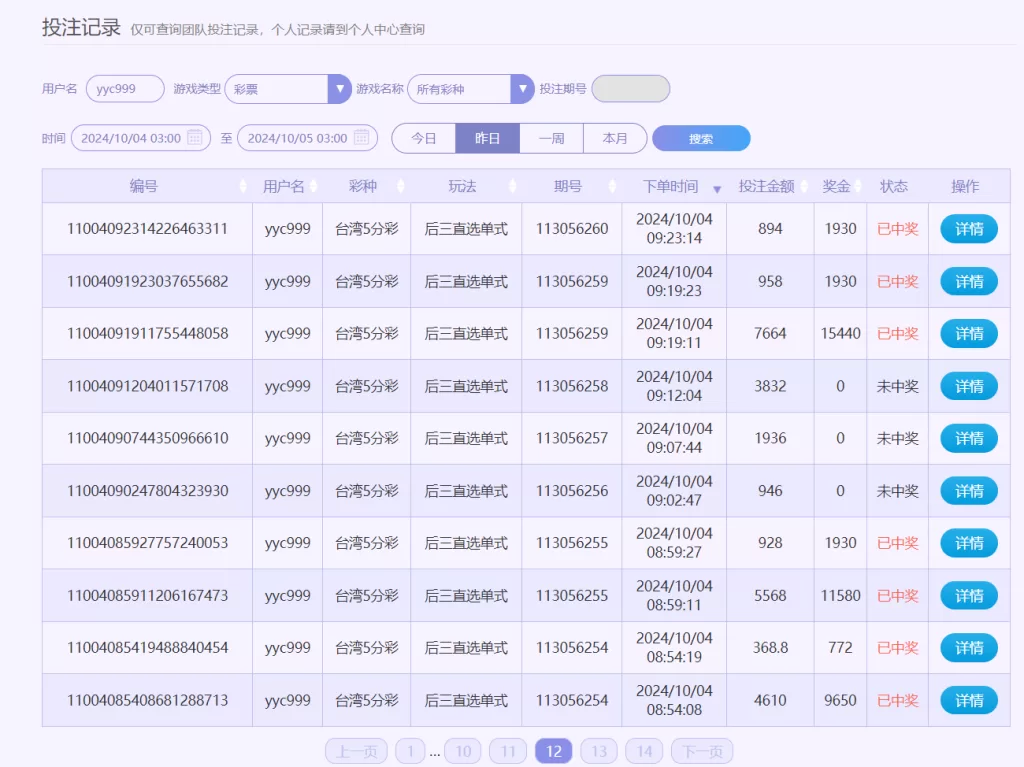Click bet amount 368.8

click(770, 647)
